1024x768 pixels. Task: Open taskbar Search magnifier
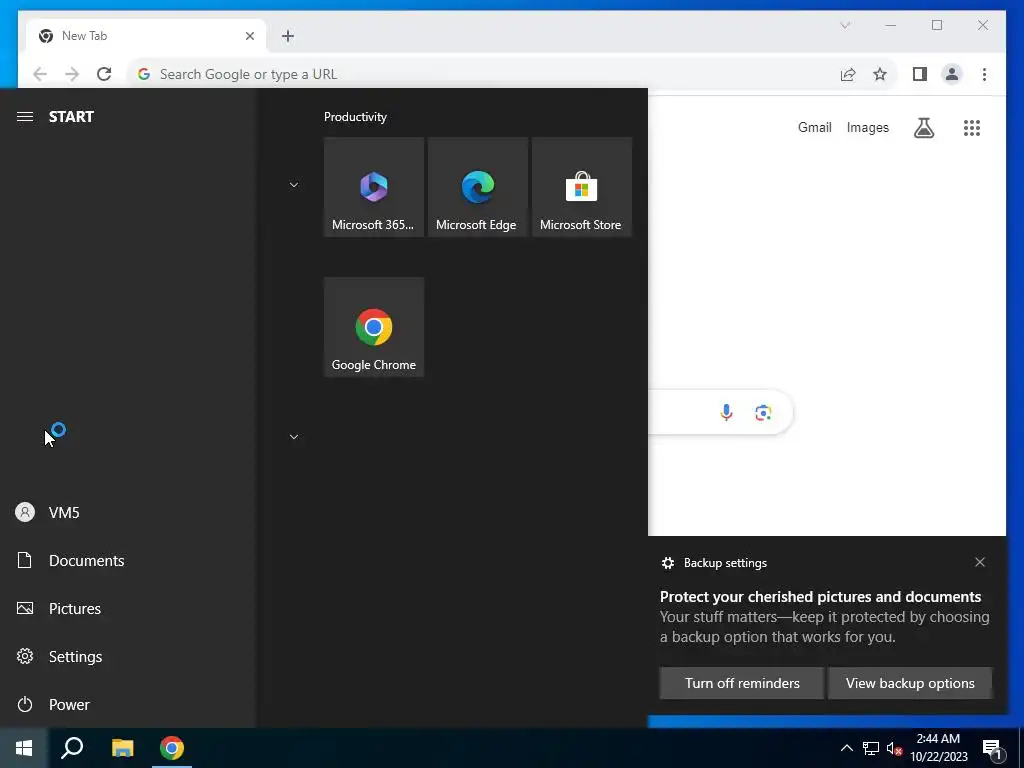coord(72,748)
